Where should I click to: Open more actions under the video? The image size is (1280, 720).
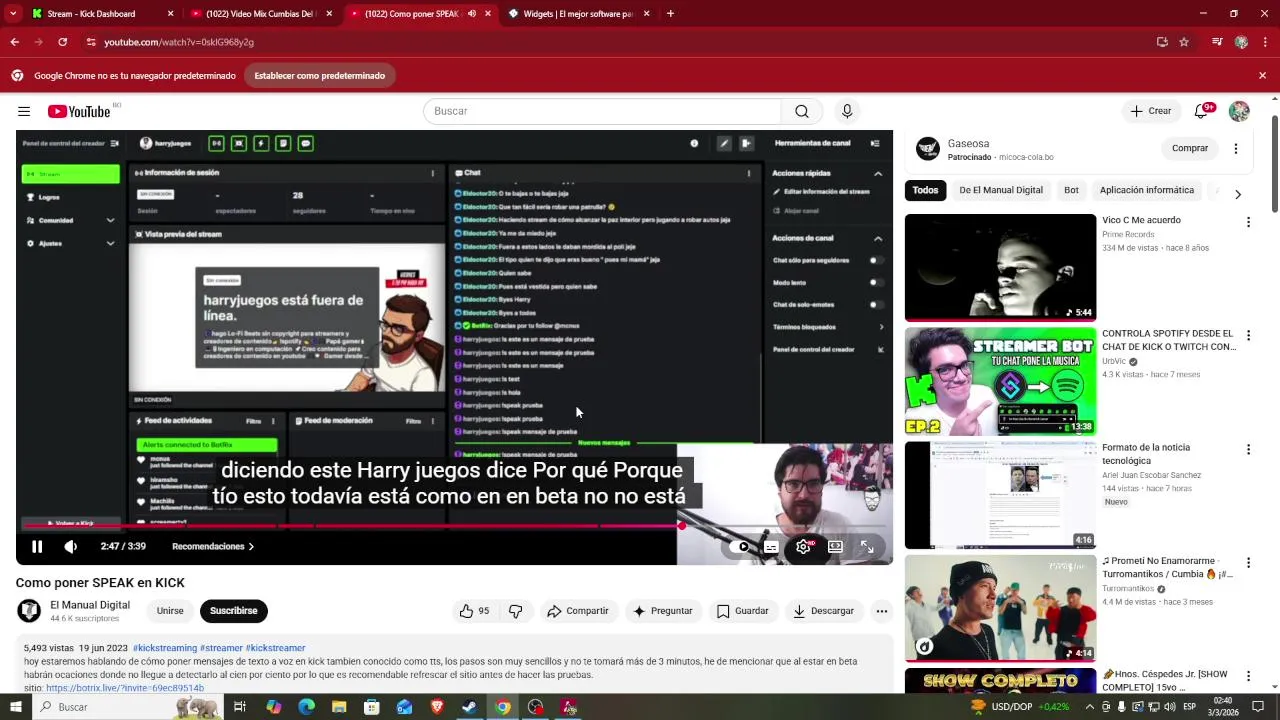tap(881, 611)
